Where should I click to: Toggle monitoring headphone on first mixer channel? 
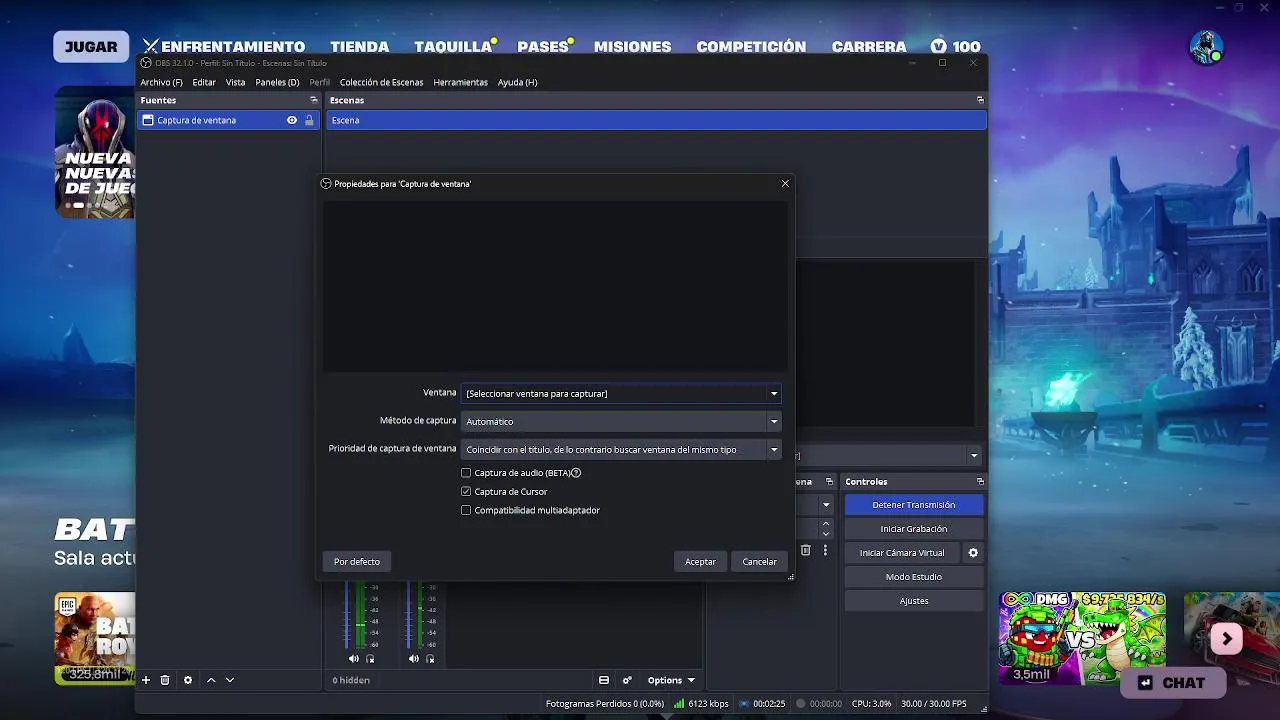click(370, 659)
